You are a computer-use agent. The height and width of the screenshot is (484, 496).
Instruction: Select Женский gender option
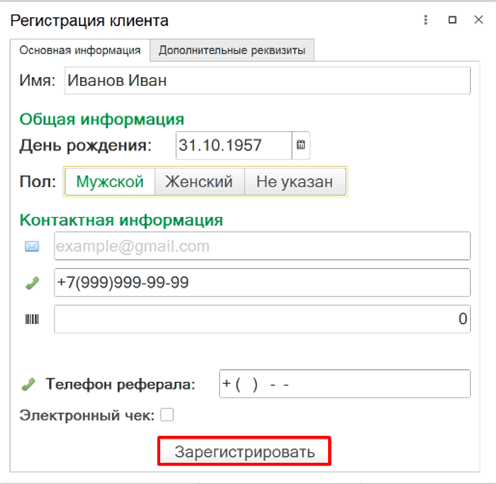(199, 182)
